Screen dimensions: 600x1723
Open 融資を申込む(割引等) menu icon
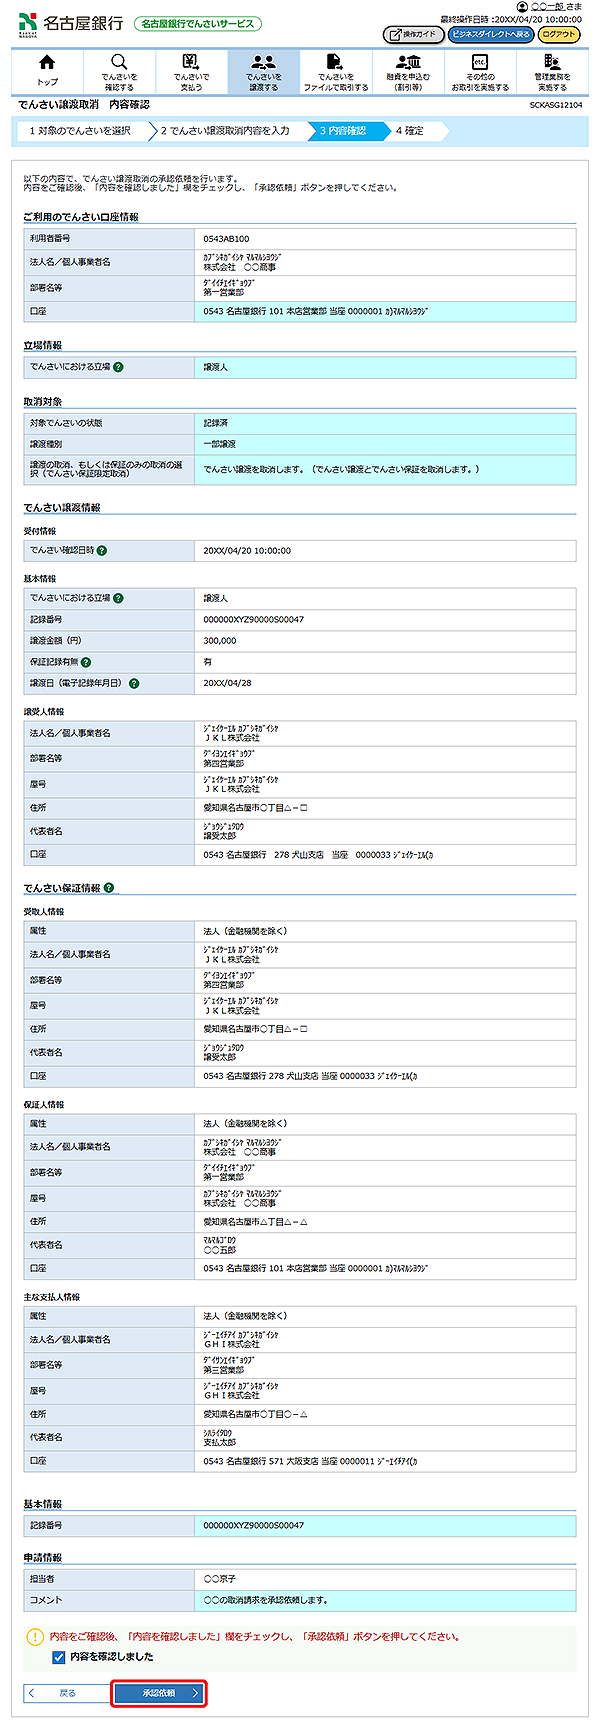pyautogui.click(x=408, y=71)
